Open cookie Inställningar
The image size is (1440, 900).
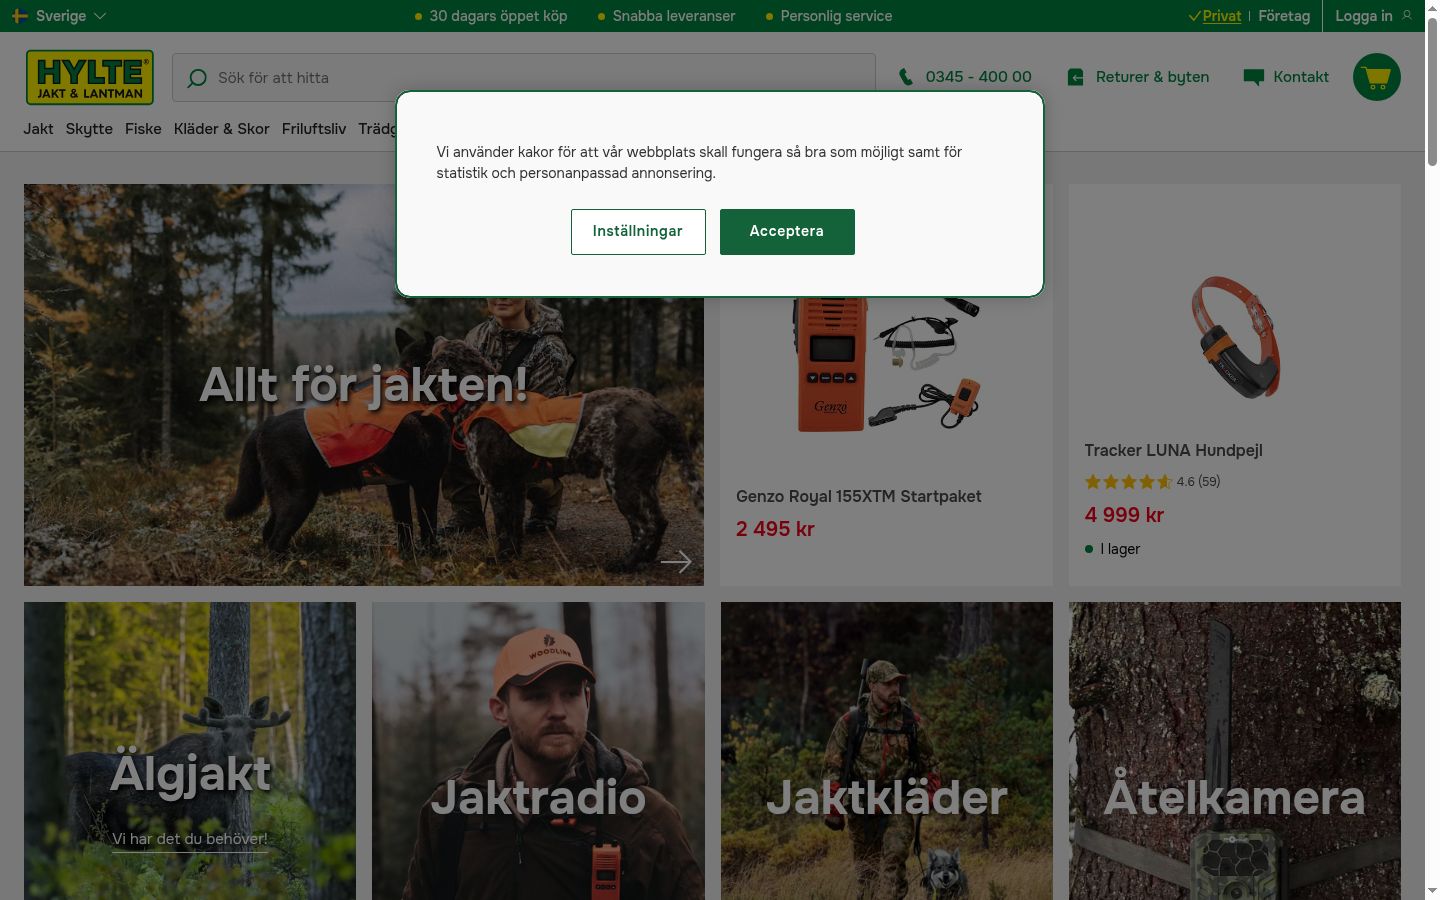coord(638,232)
